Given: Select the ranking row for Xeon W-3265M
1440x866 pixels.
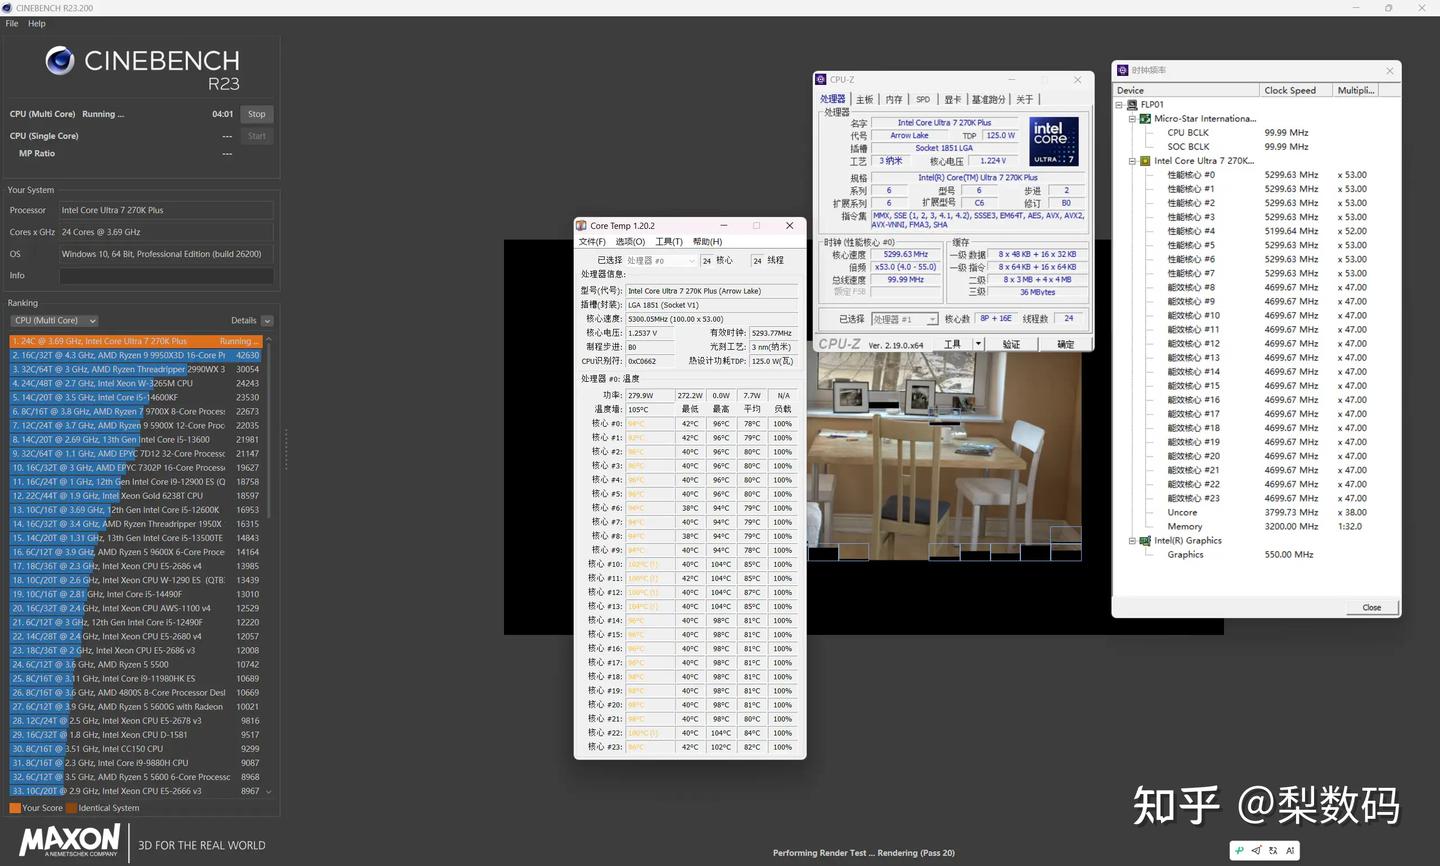Looking at the screenshot, I should pos(136,383).
